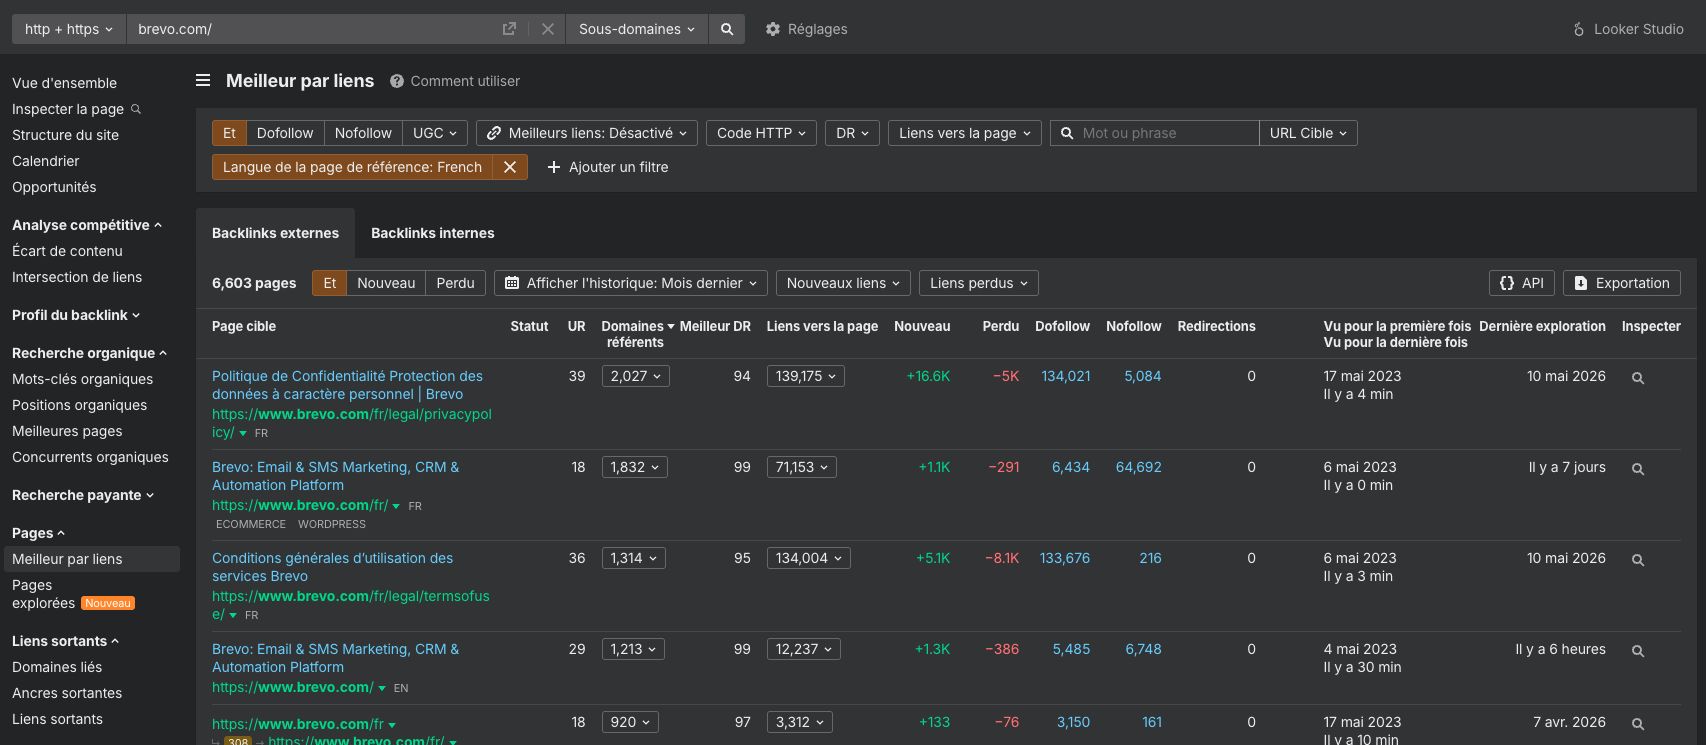The image size is (1706, 745).
Task: Inspect the Conditions générales row magnifier
Action: click(1638, 560)
